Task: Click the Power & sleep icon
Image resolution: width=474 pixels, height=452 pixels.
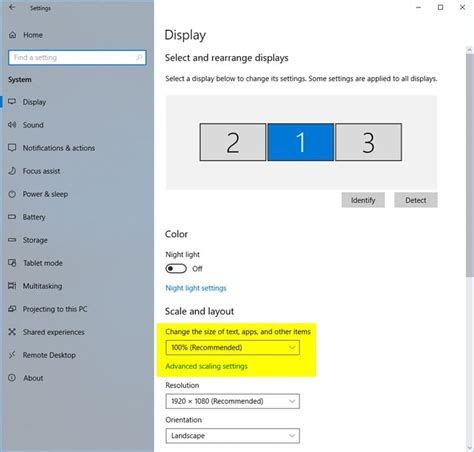Action: [12, 194]
